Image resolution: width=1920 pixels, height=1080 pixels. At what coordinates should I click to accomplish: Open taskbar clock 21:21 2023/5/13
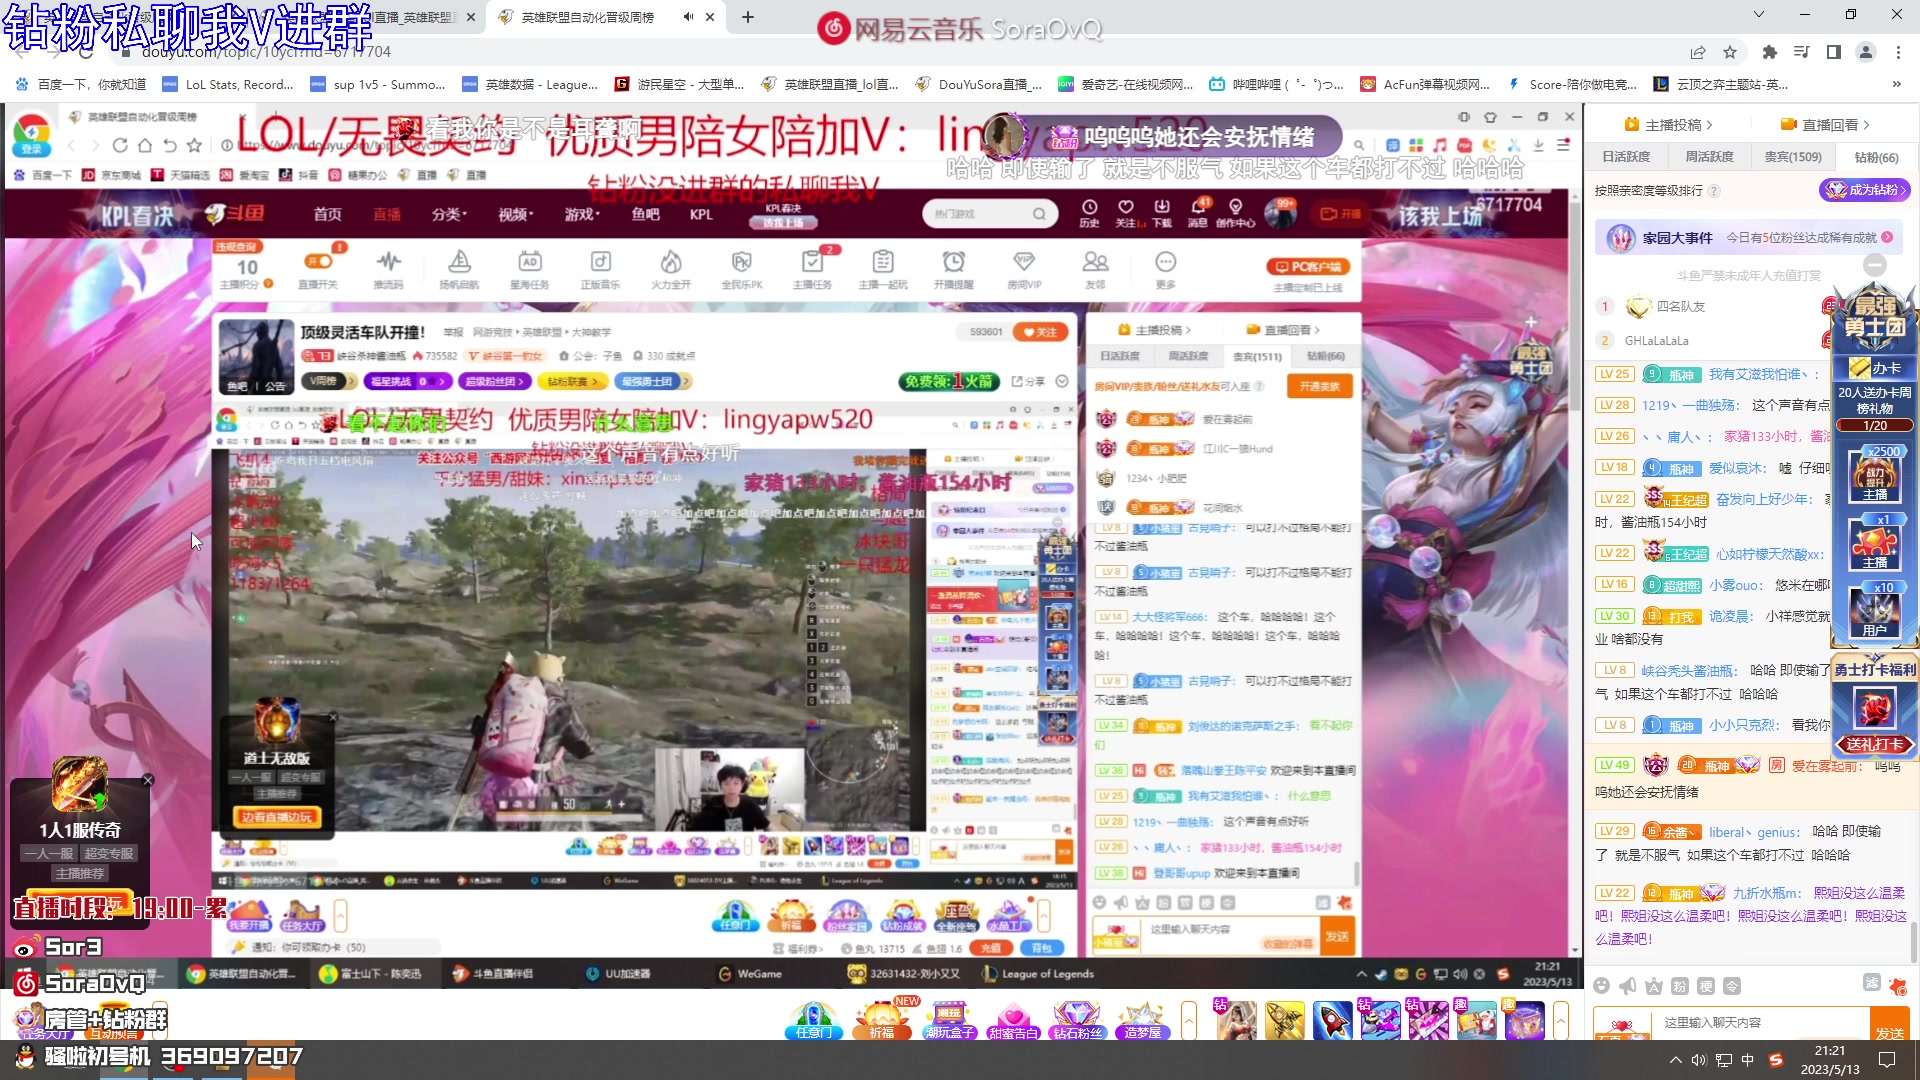(1830, 1060)
